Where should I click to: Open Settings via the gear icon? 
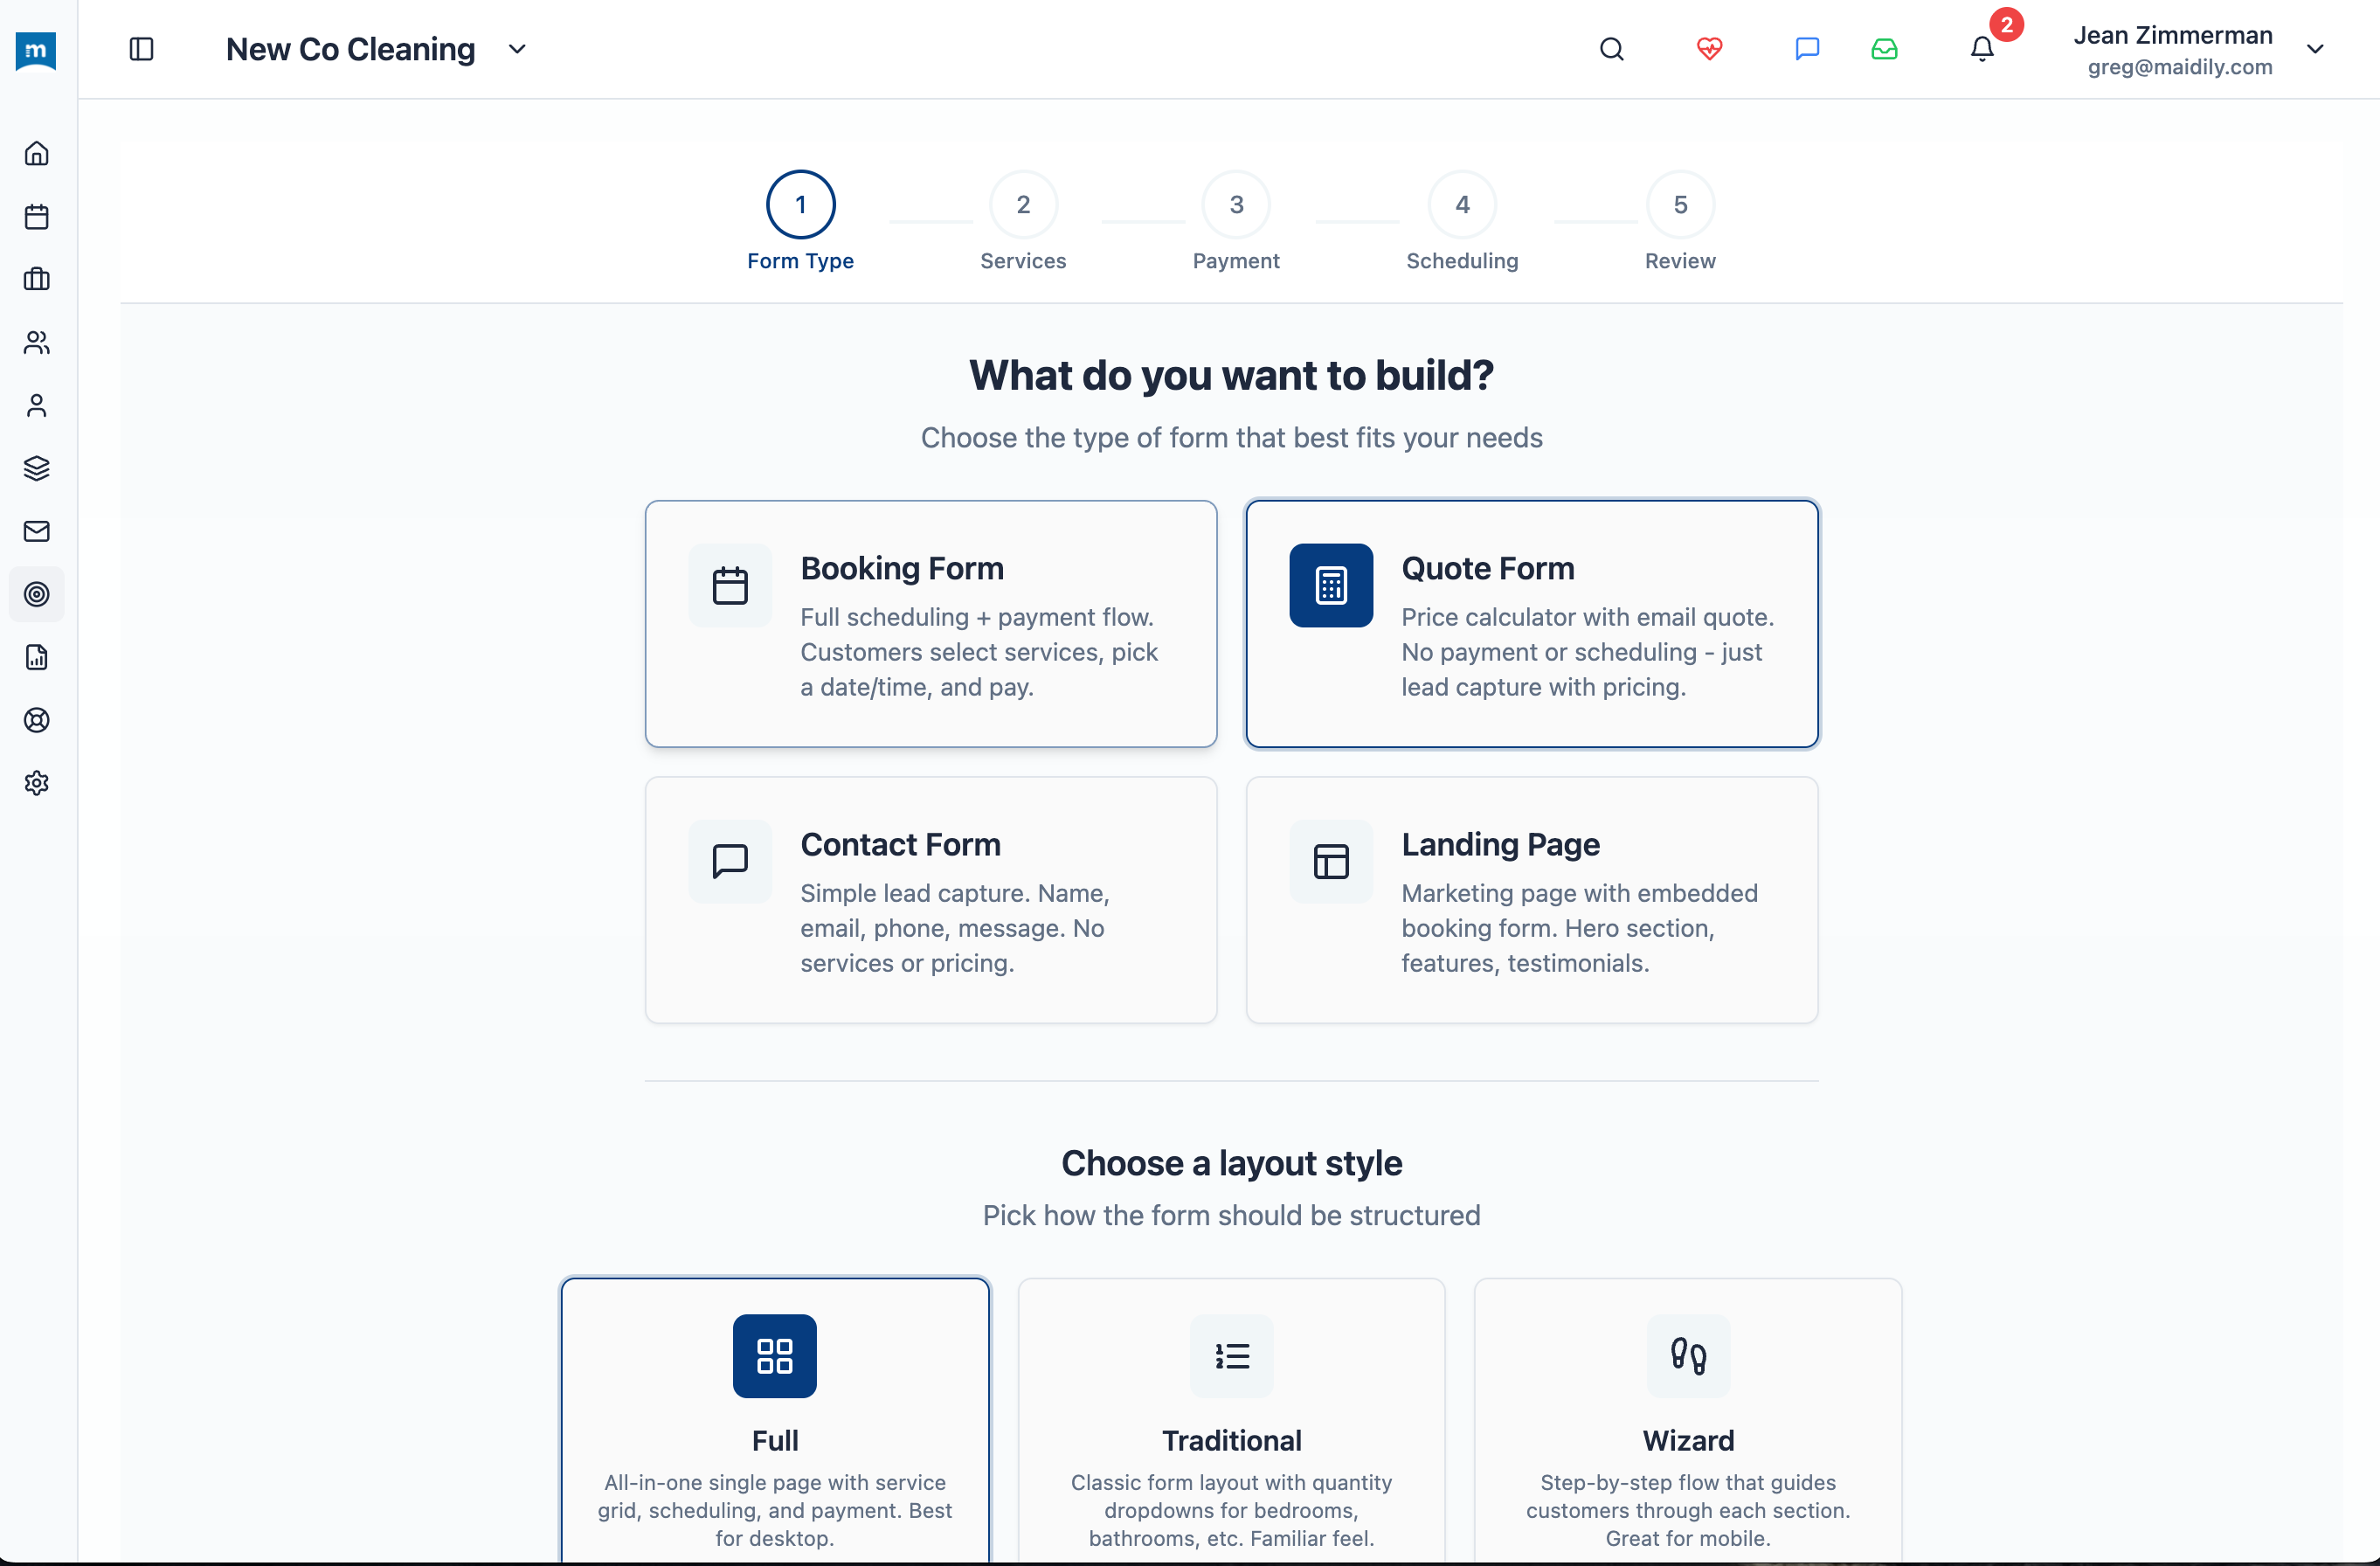click(37, 783)
